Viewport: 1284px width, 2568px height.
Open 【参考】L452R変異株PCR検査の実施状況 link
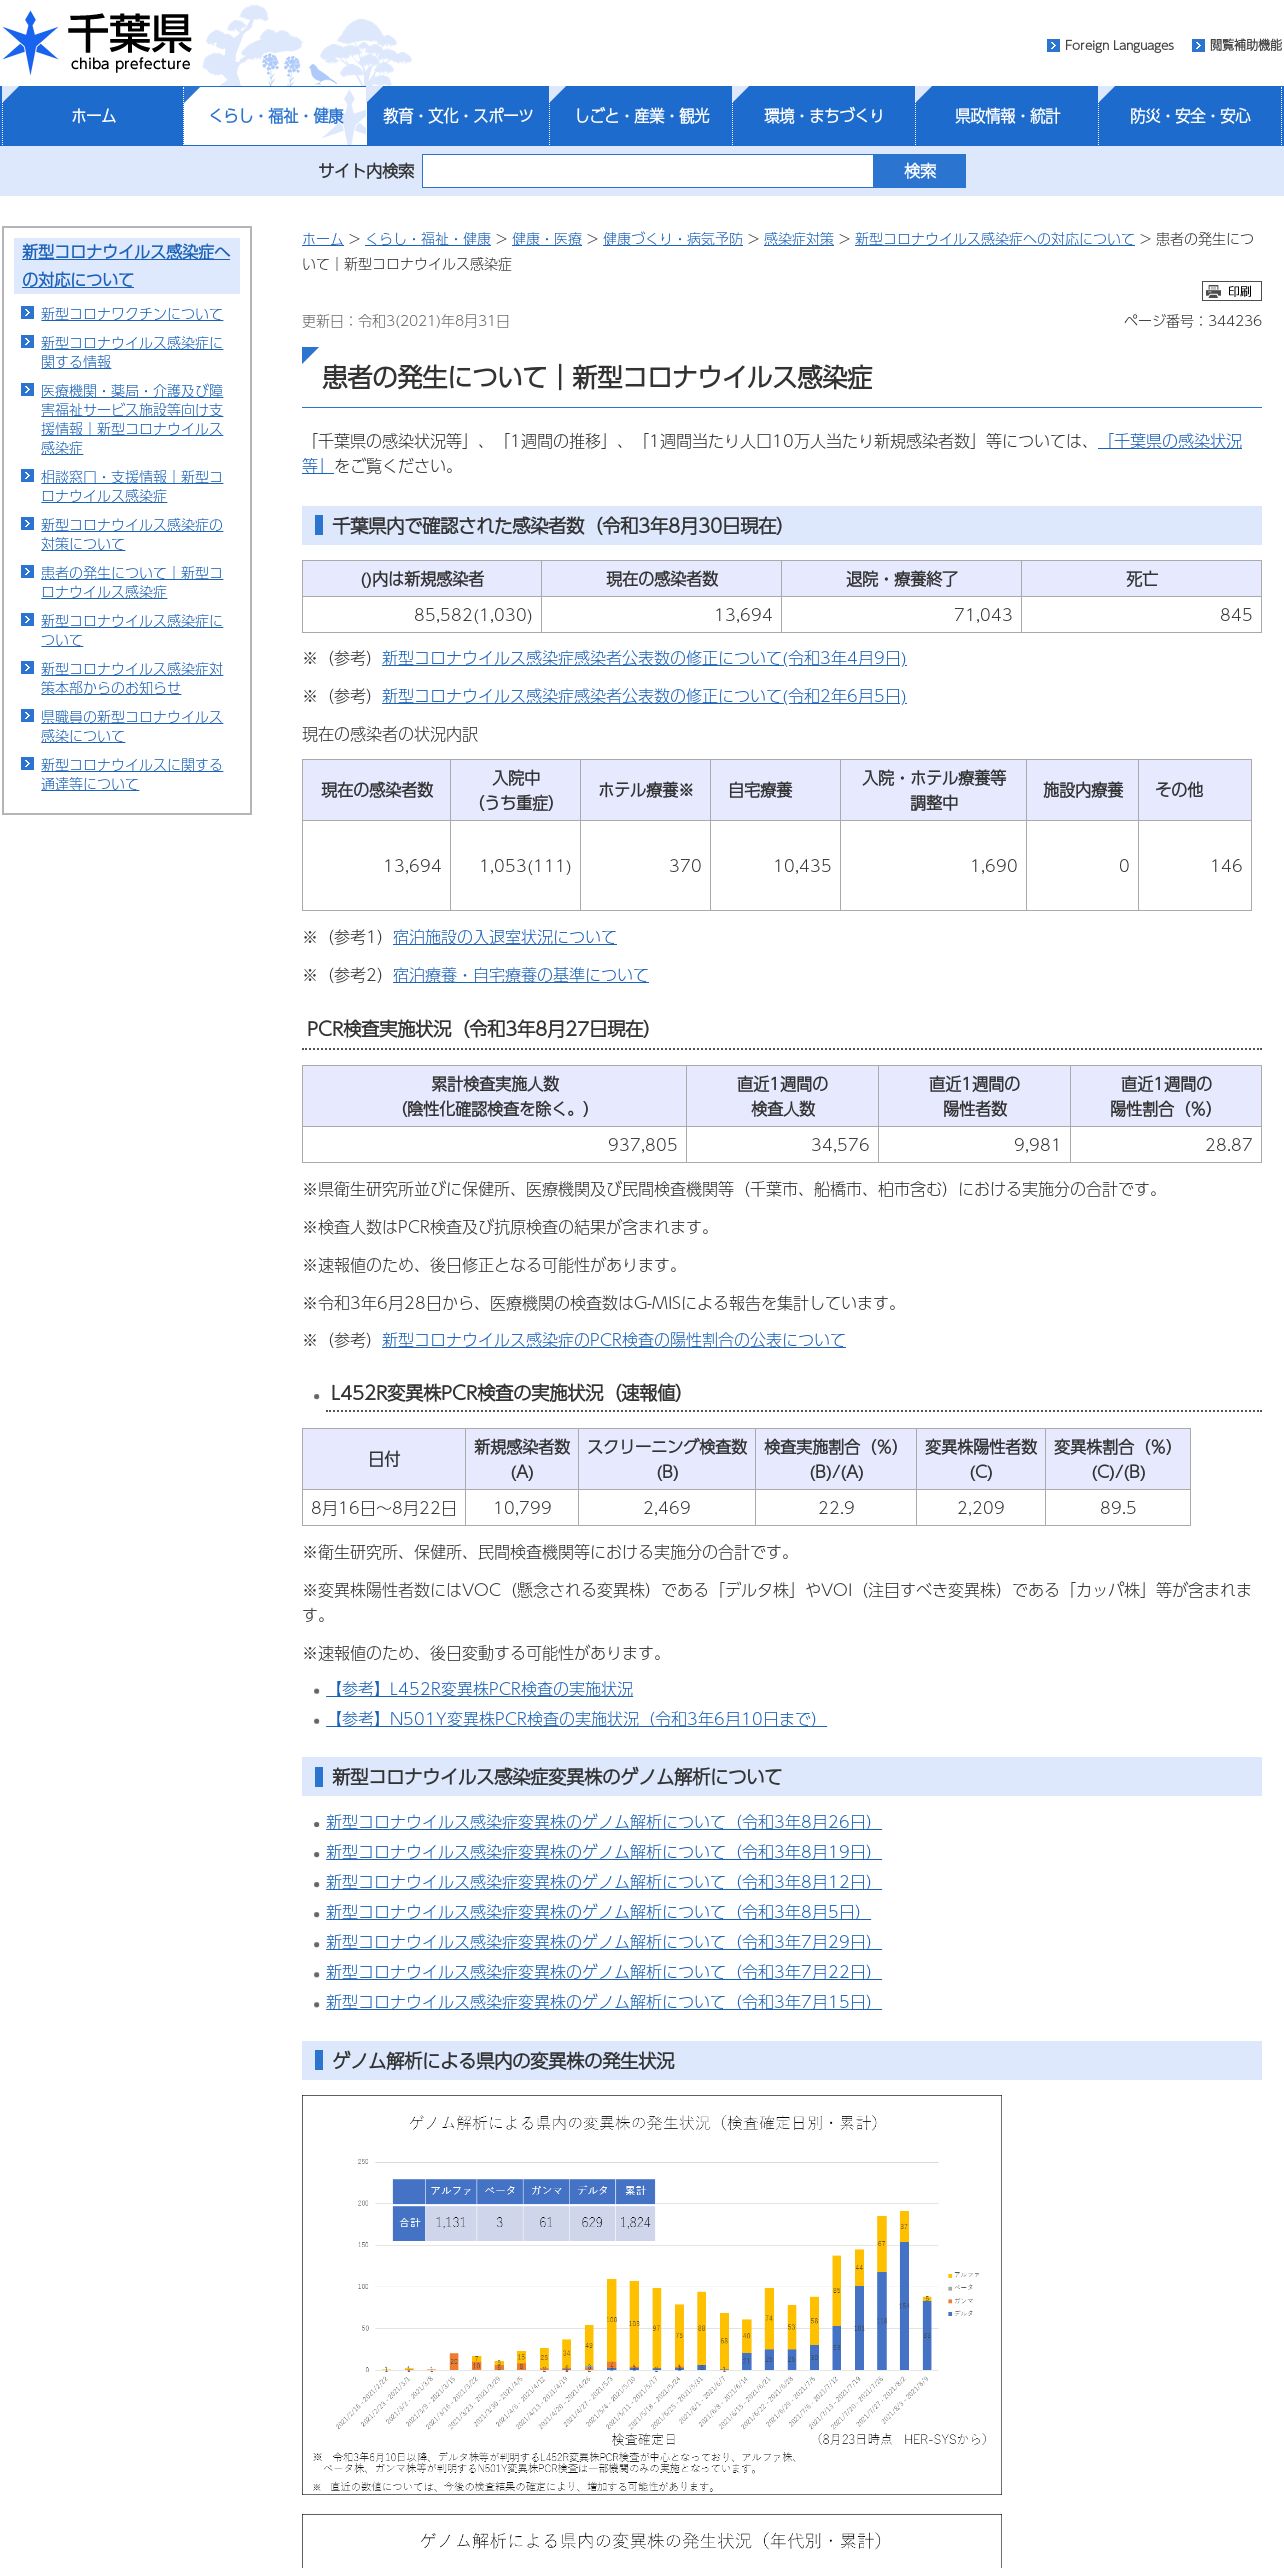tap(480, 1689)
